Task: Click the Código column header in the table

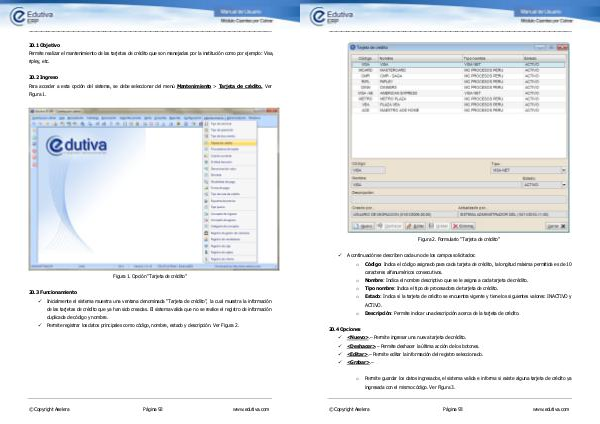Action: click(367, 58)
